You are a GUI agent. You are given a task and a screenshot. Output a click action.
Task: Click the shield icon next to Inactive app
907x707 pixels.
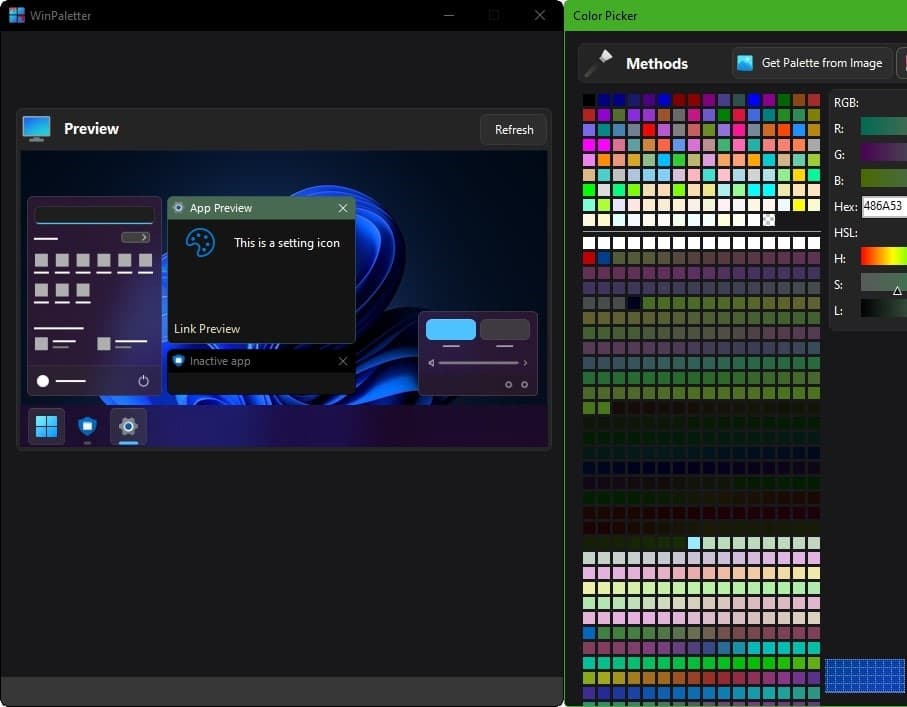179,361
